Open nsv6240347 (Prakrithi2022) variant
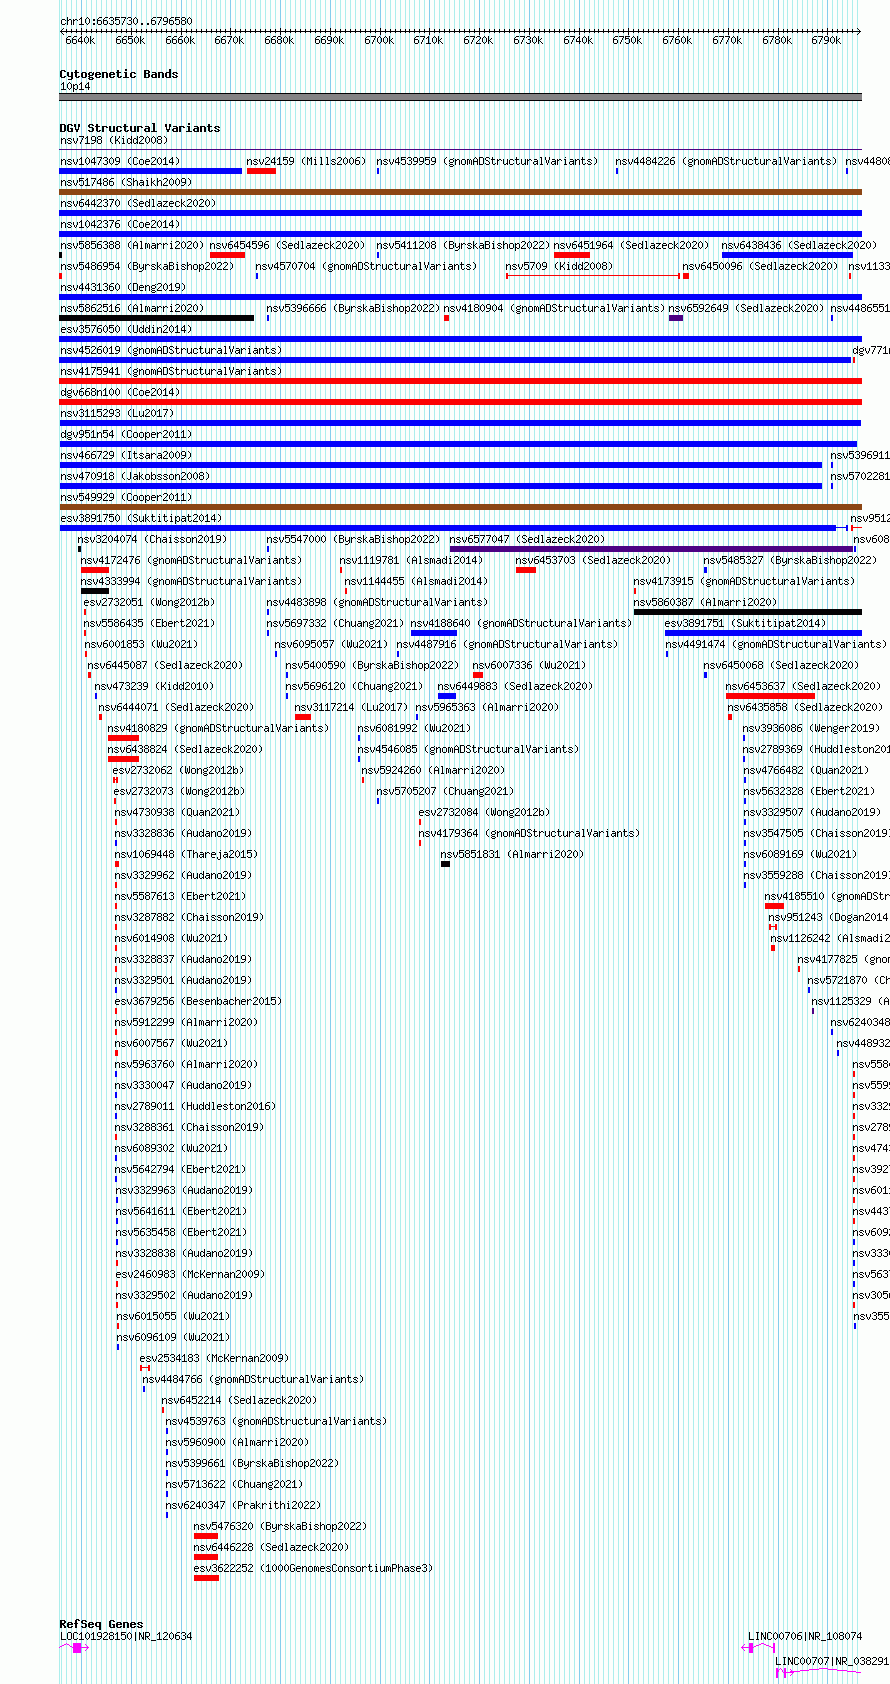Viewport: 890px width, 1684px height. point(243,1504)
